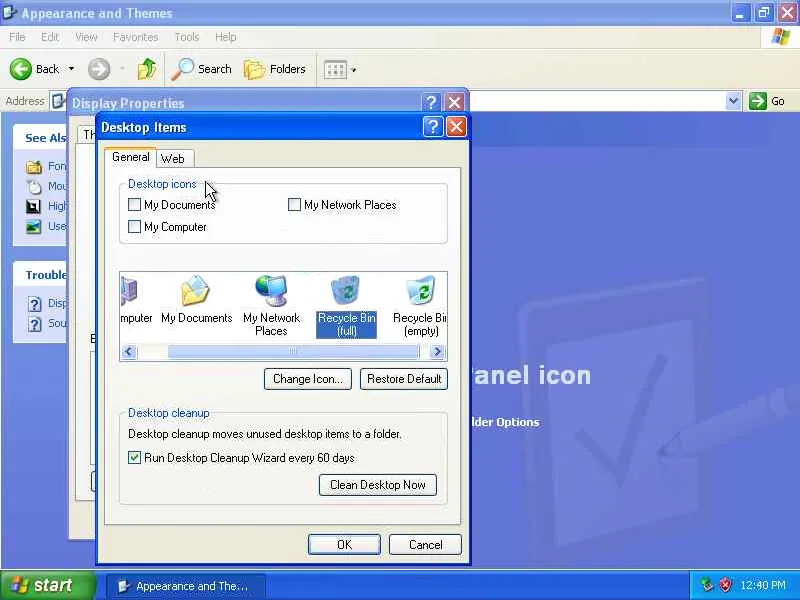This screenshot has width=800, height=600.
Task: Click the icon list right scroll arrow
Action: (437, 352)
